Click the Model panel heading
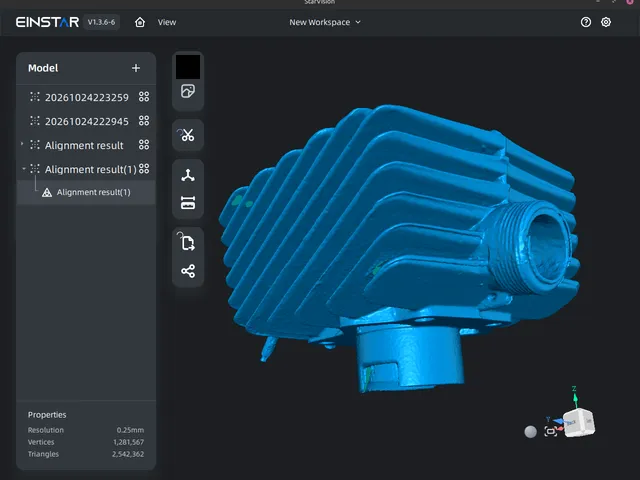The height and width of the screenshot is (480, 640). pos(43,68)
